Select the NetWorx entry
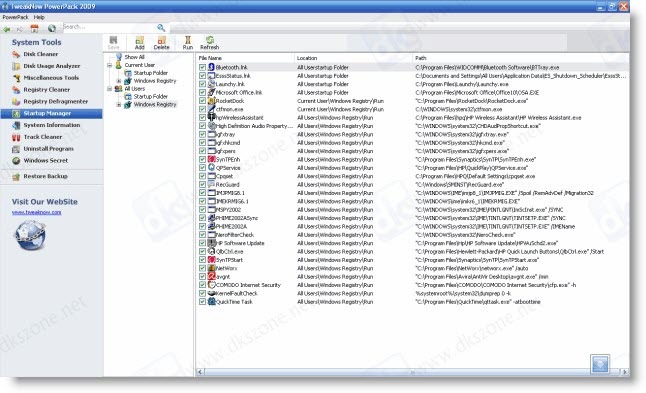646x393 pixels. tap(226, 268)
